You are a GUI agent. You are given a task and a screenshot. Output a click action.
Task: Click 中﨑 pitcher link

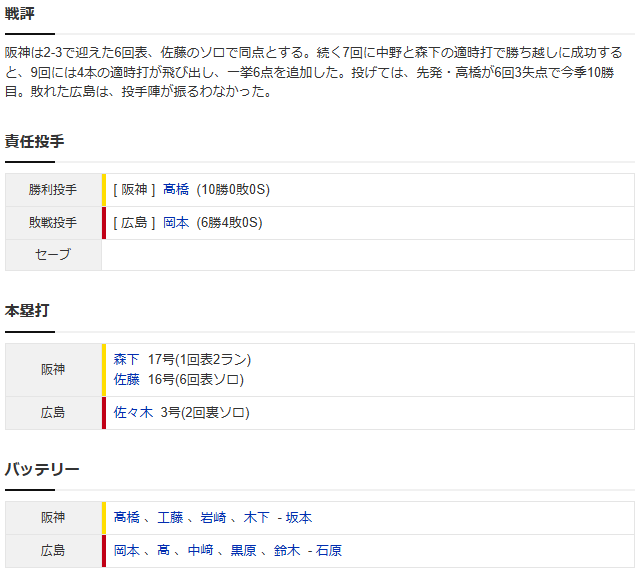(200, 550)
